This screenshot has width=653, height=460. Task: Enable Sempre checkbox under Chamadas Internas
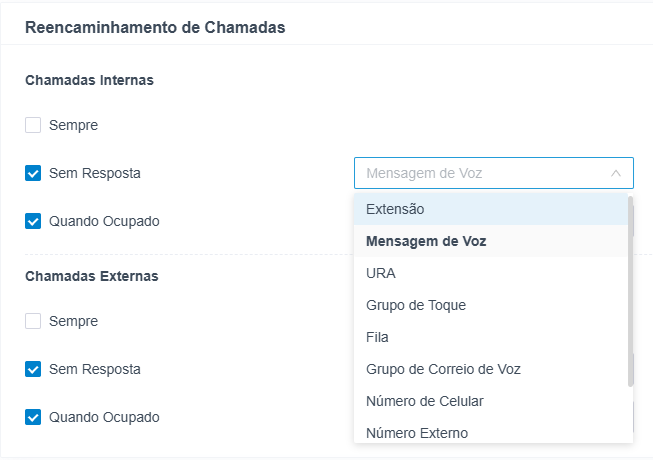[x=33, y=125]
